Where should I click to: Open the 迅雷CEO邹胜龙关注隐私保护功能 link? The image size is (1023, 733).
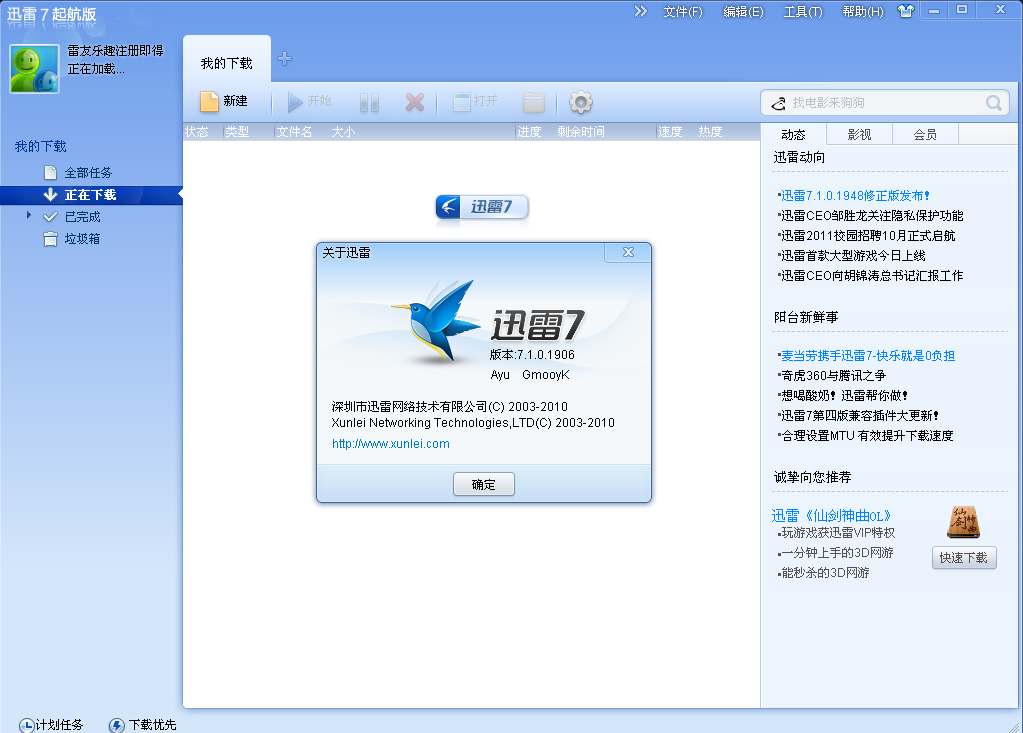point(871,215)
